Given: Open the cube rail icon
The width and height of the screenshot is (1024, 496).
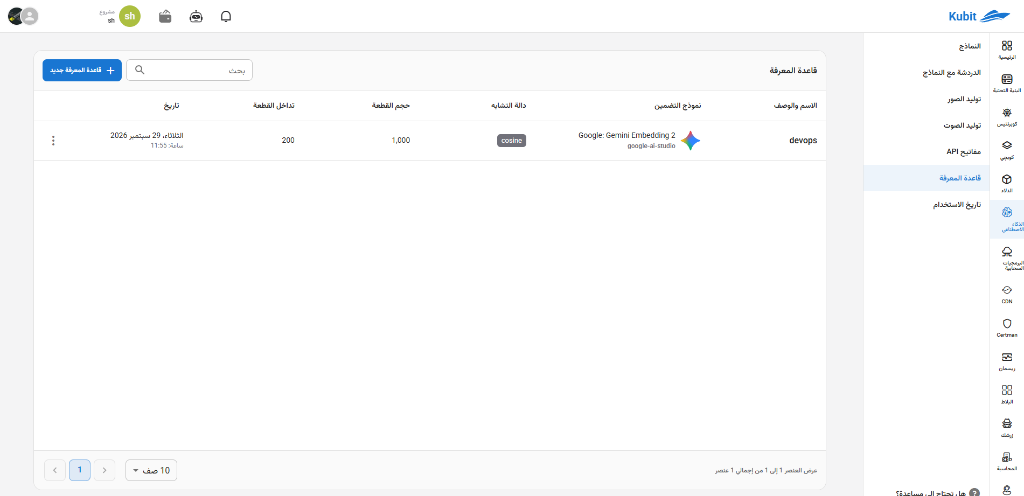Looking at the screenshot, I should pos(1006,183).
